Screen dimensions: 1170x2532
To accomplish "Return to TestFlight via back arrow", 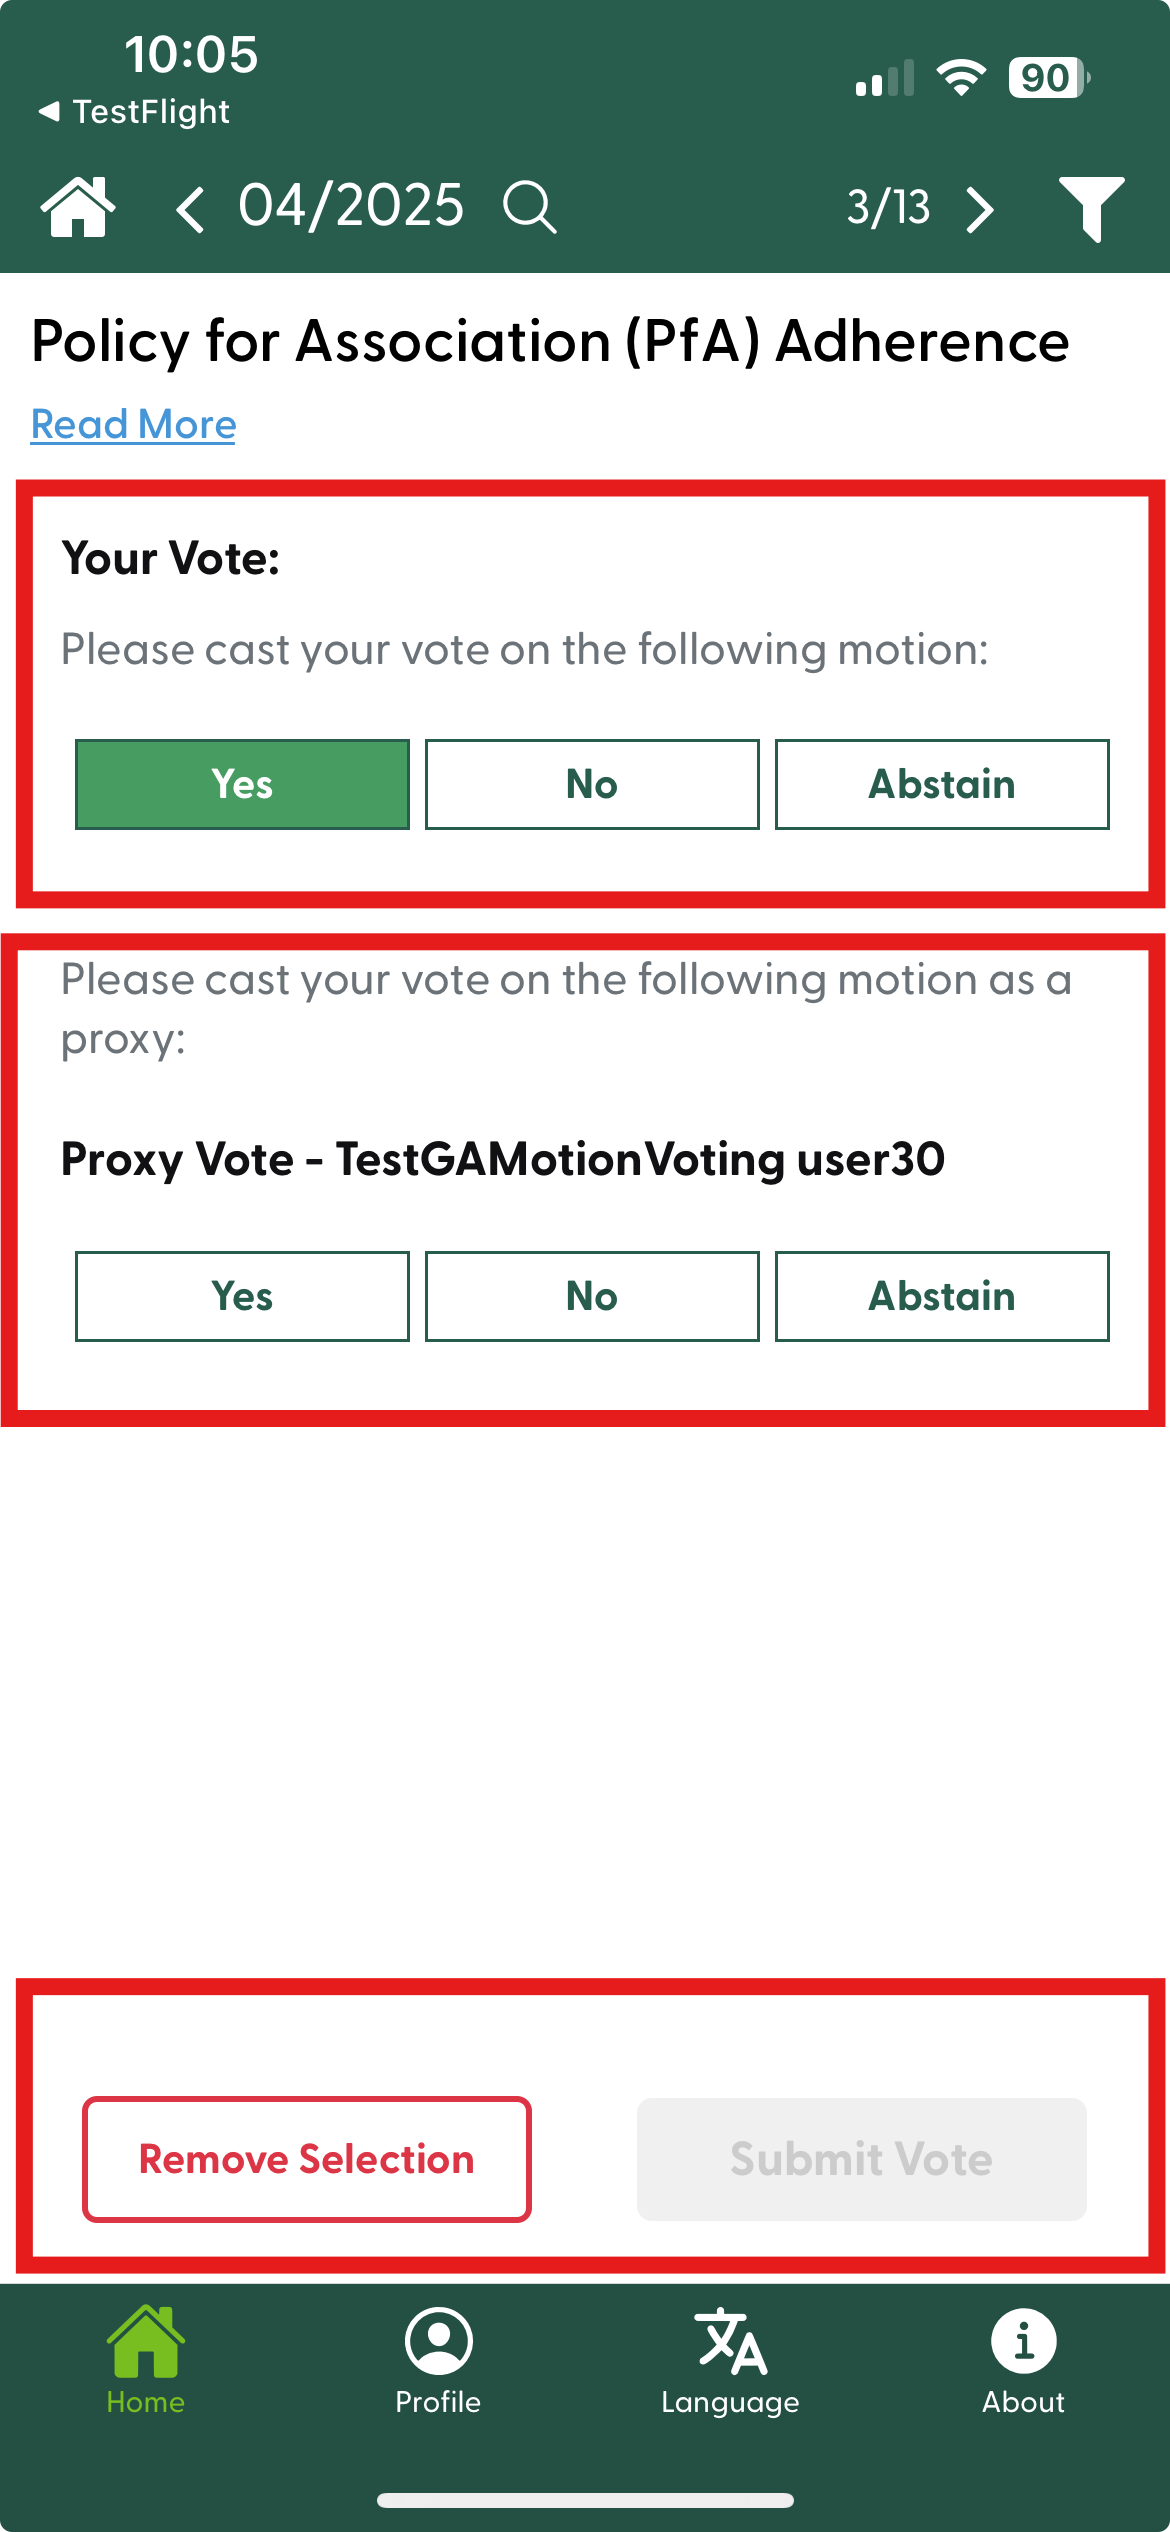I will pos(134,111).
